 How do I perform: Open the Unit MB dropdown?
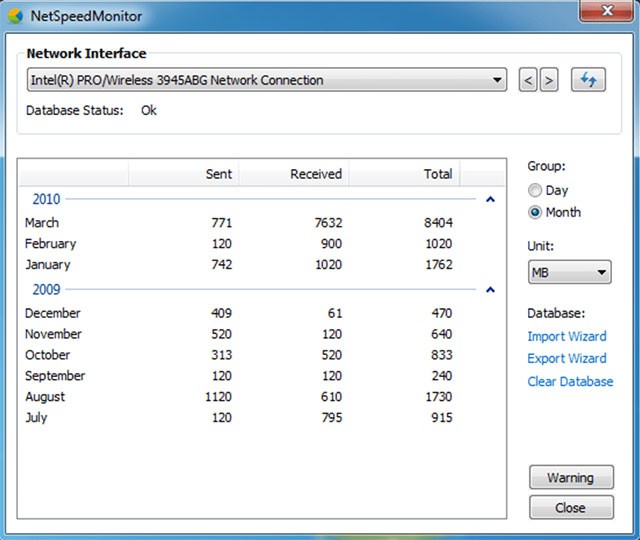pos(569,272)
